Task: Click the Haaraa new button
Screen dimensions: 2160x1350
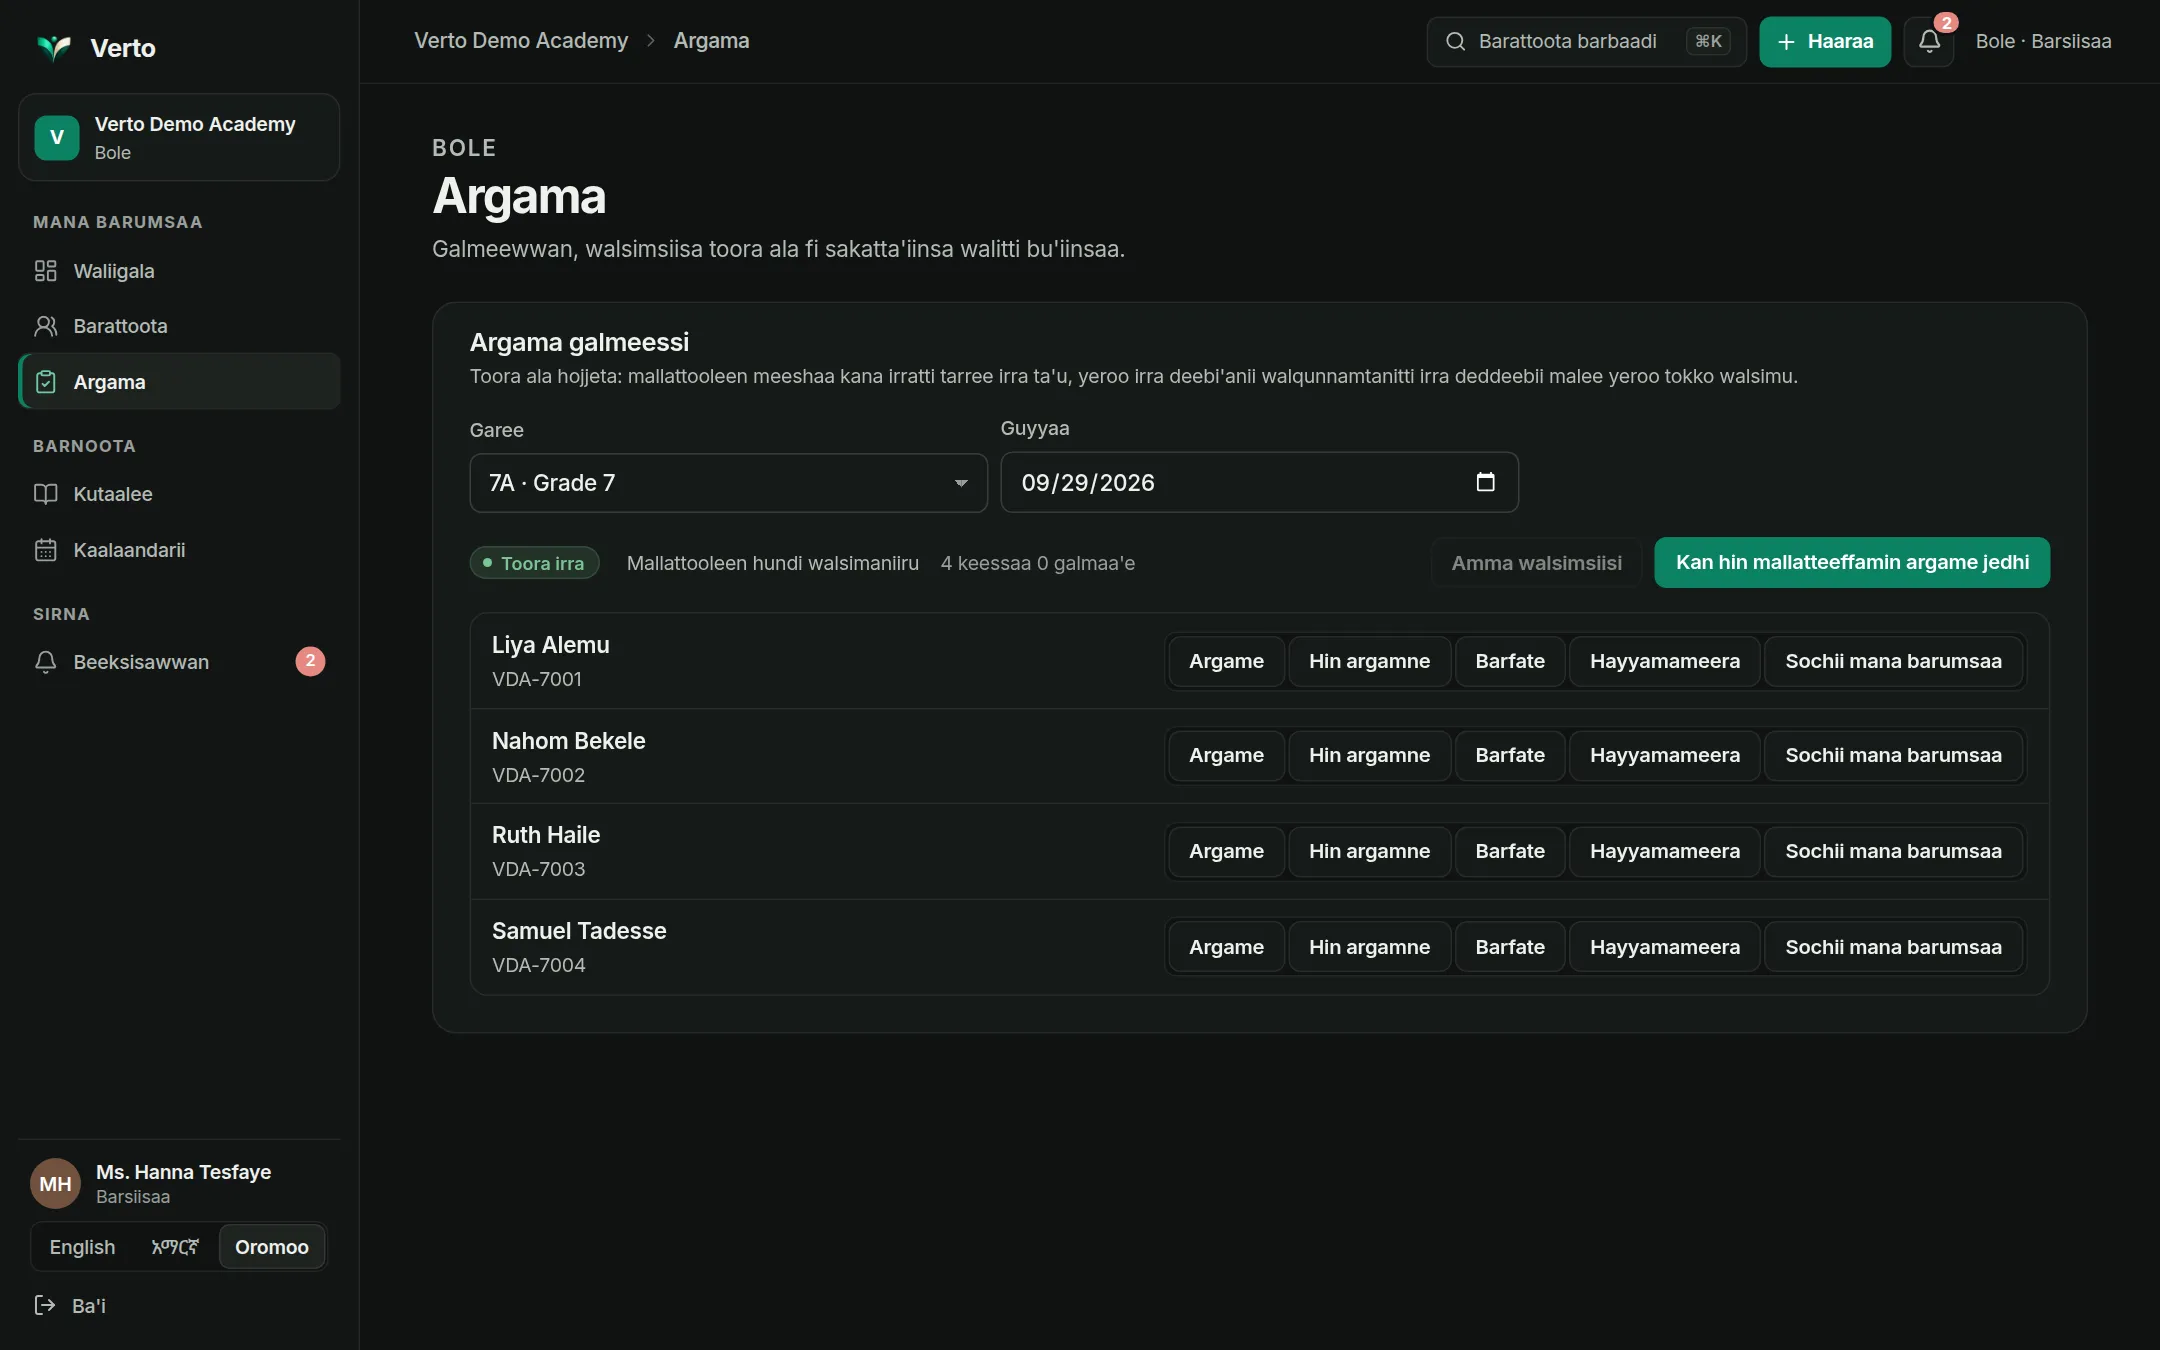Action: coord(1825,42)
